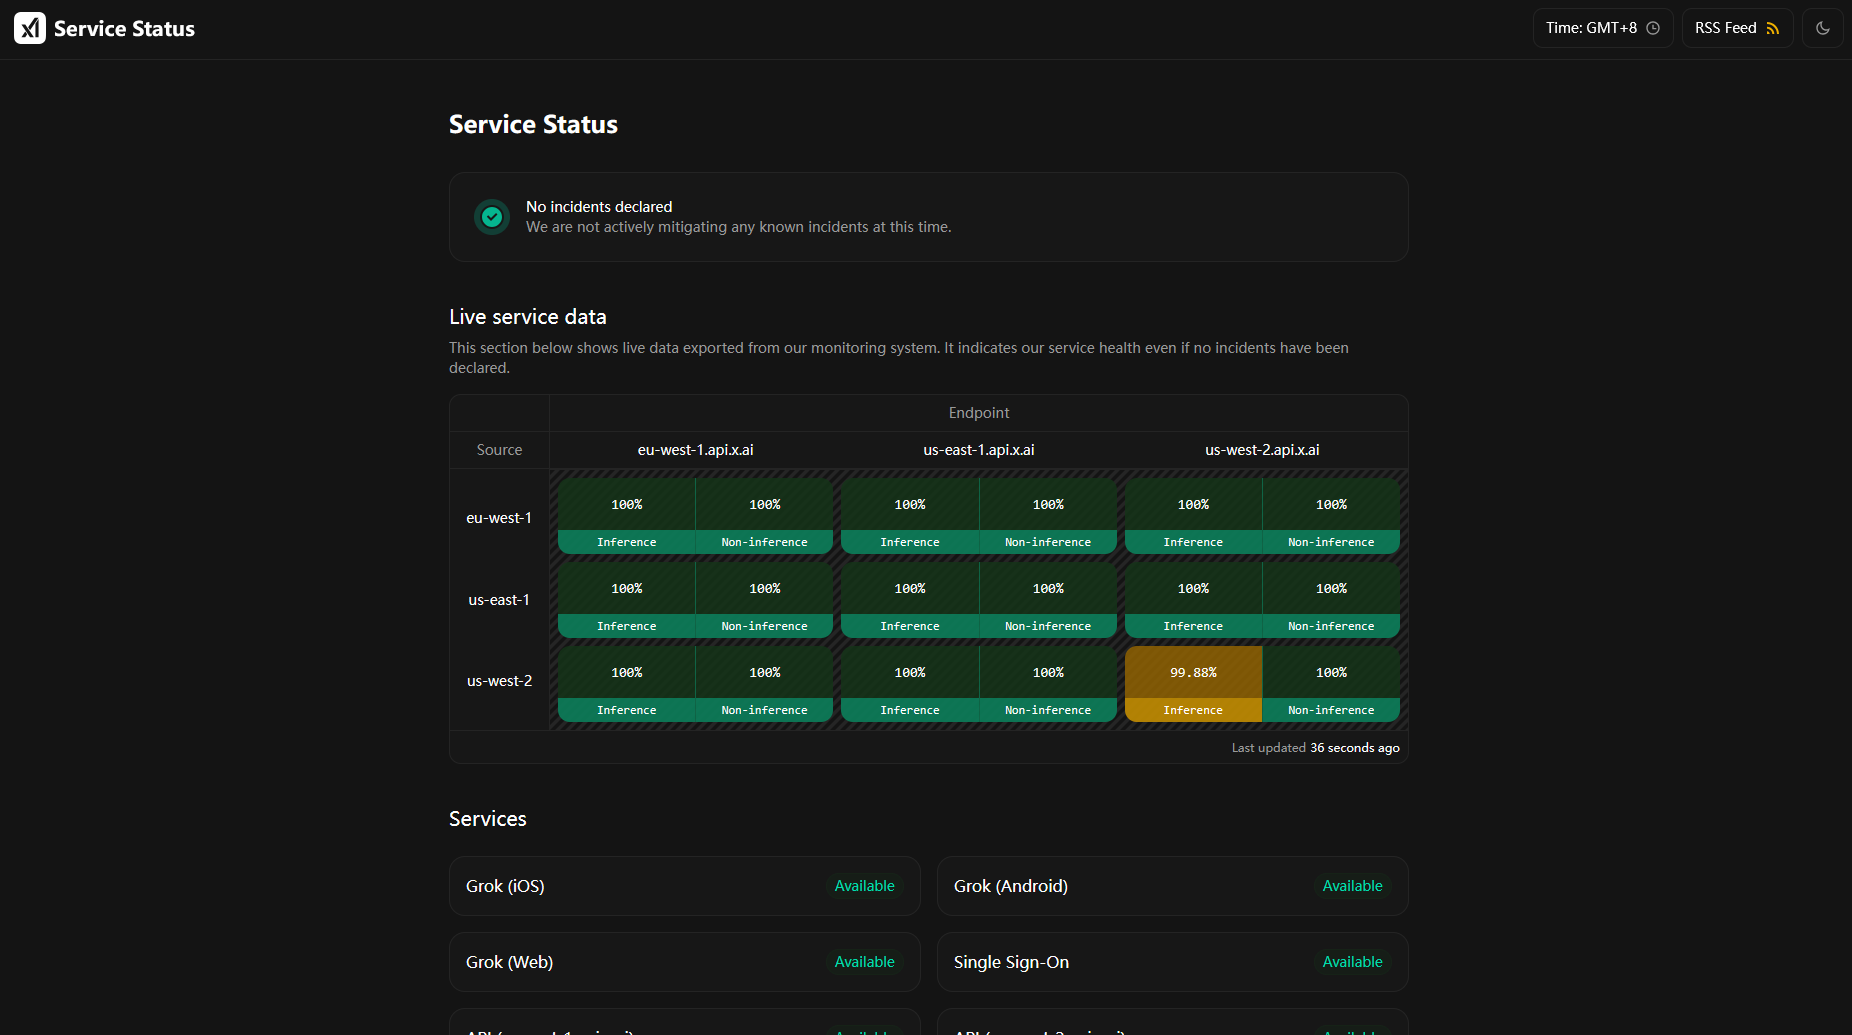Click eu-west-1 row Inference cell under eu-west-1.api.x.ai
The width and height of the screenshot is (1852, 1035).
(627, 516)
